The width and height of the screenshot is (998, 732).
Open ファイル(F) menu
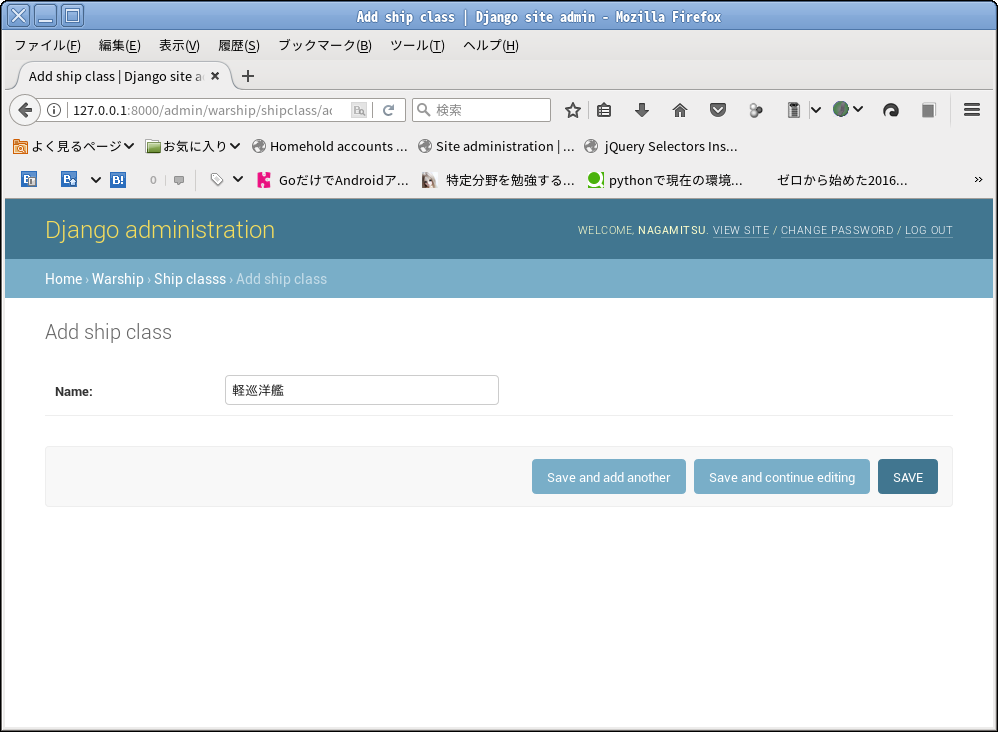(48, 45)
